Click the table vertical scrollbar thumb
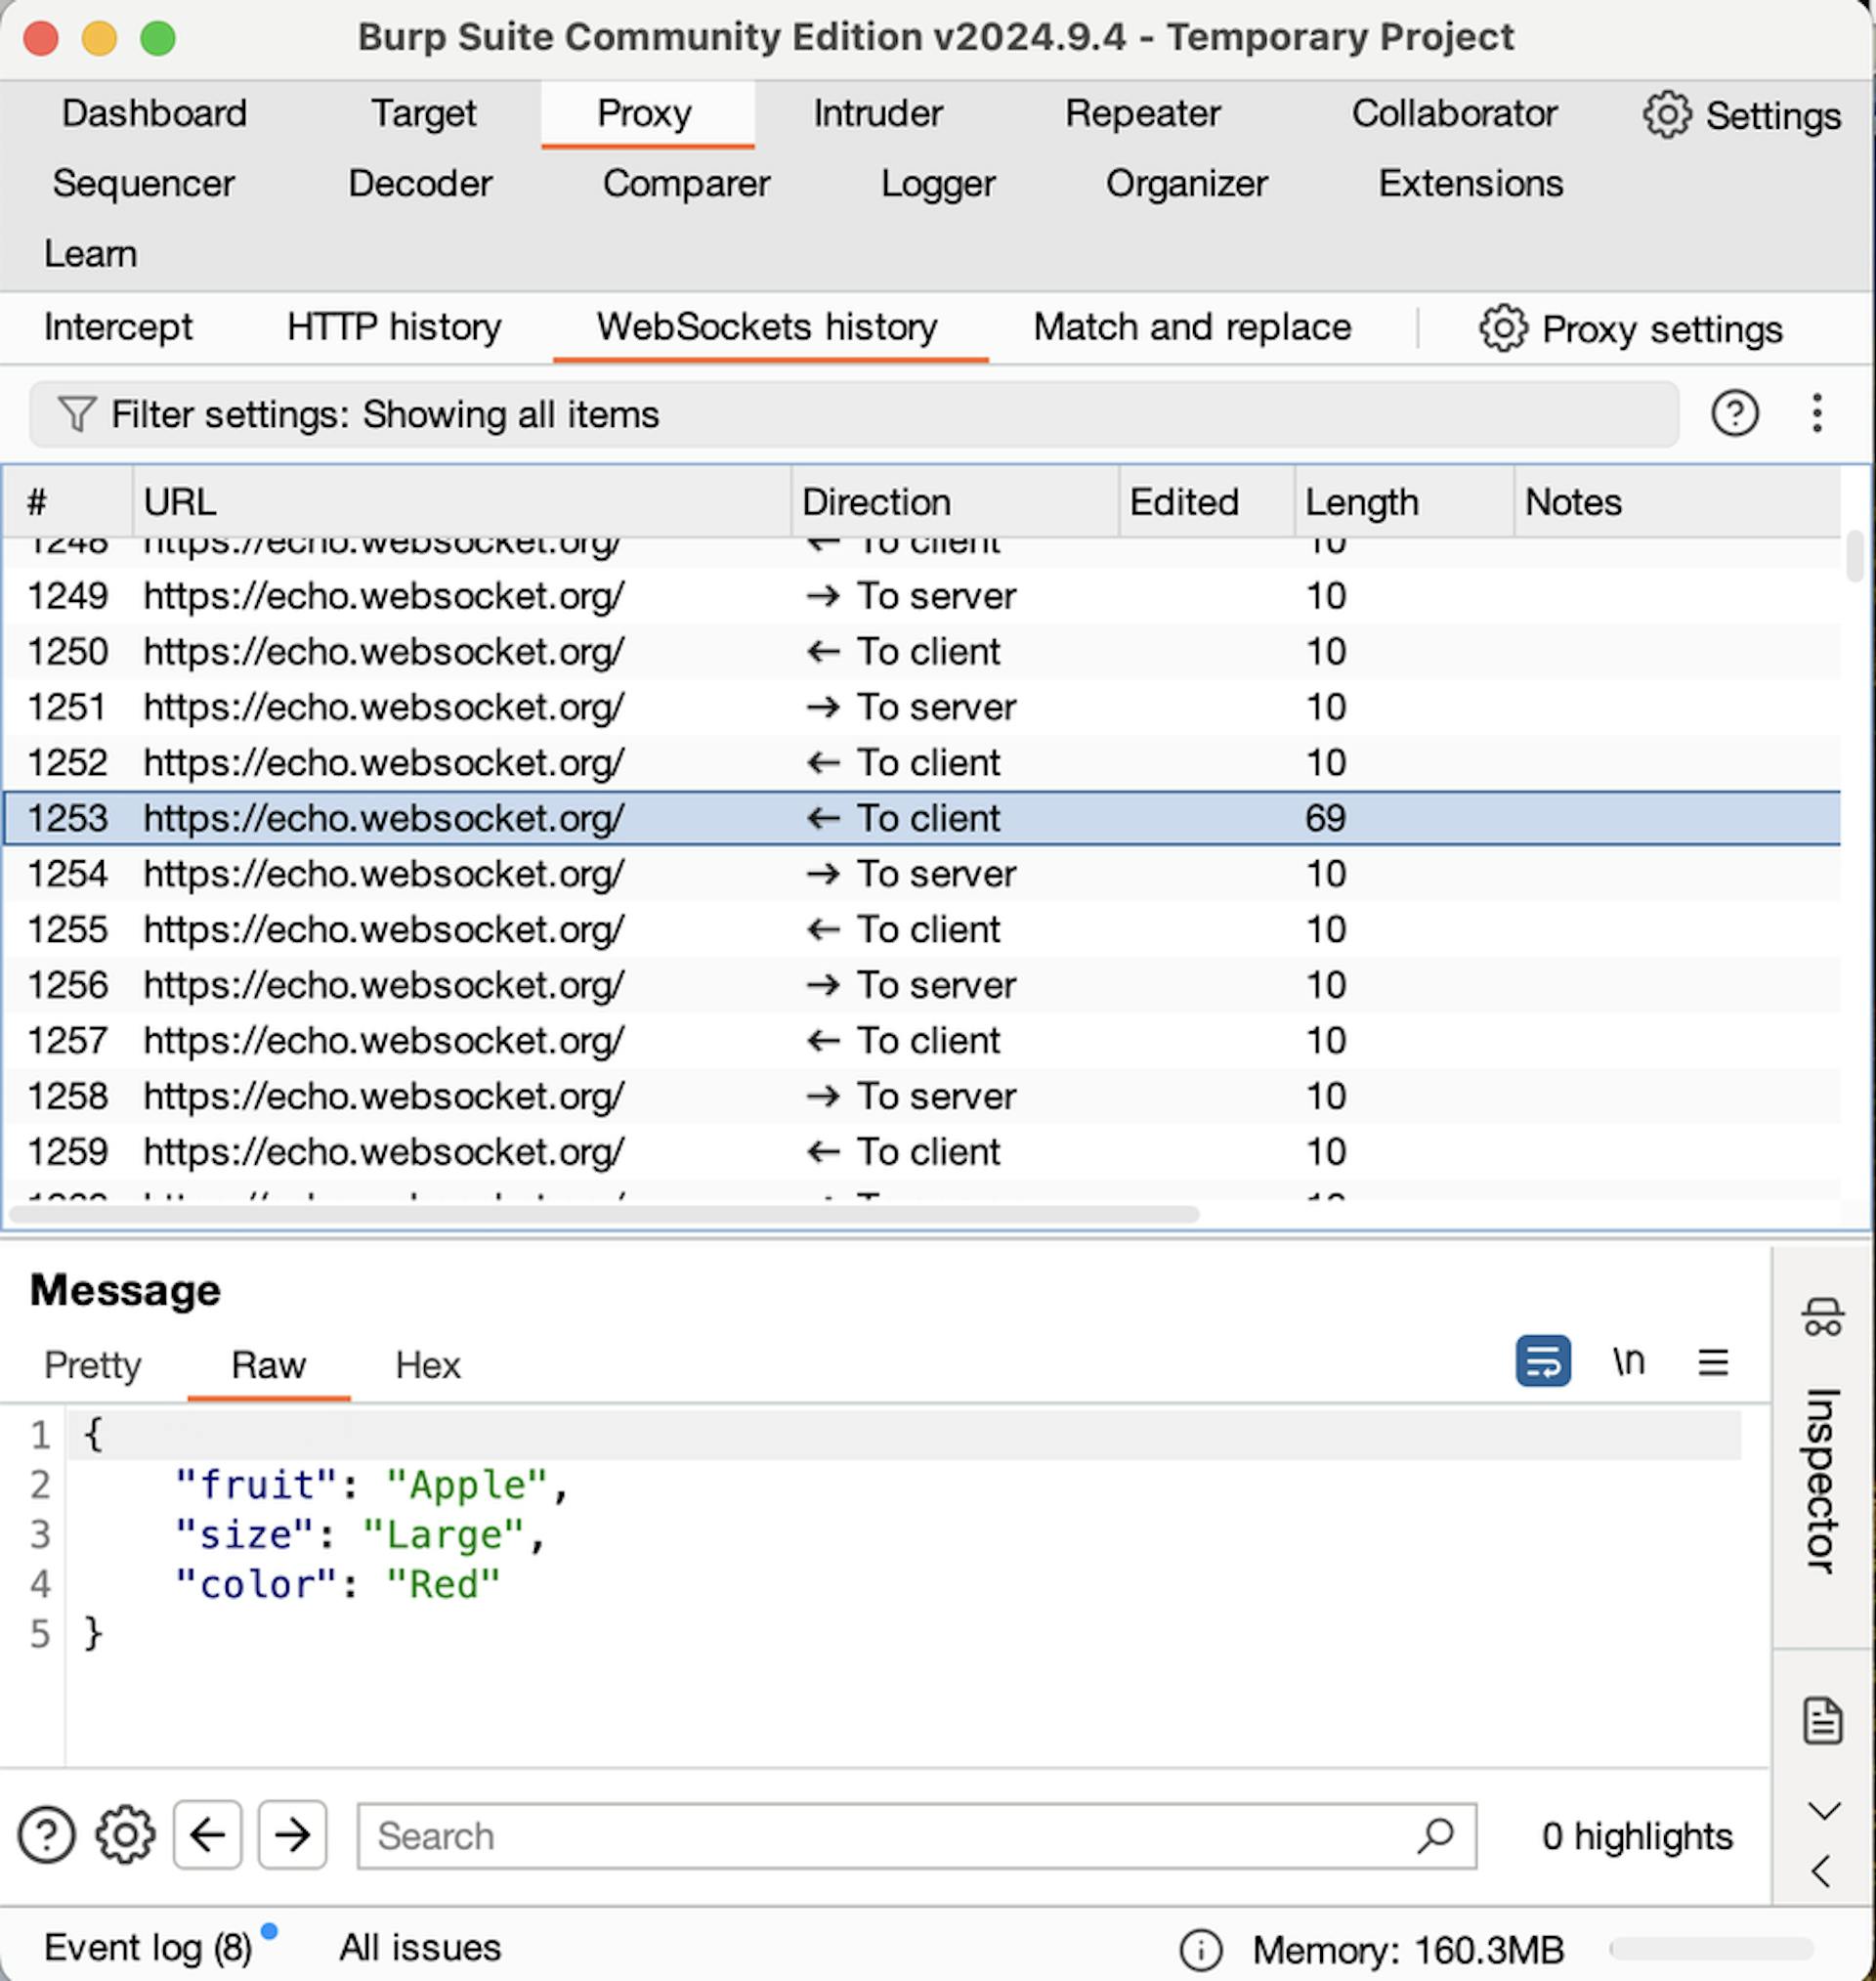 [x=1854, y=556]
